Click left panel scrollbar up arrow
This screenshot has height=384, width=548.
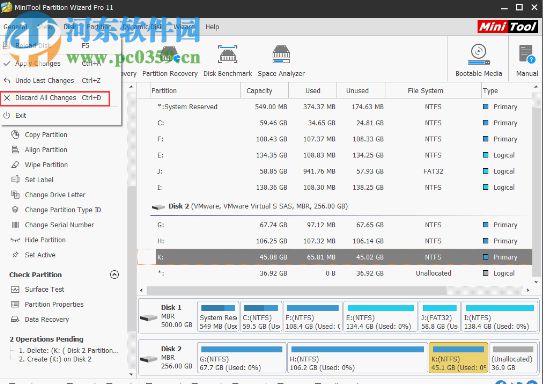coord(131,87)
